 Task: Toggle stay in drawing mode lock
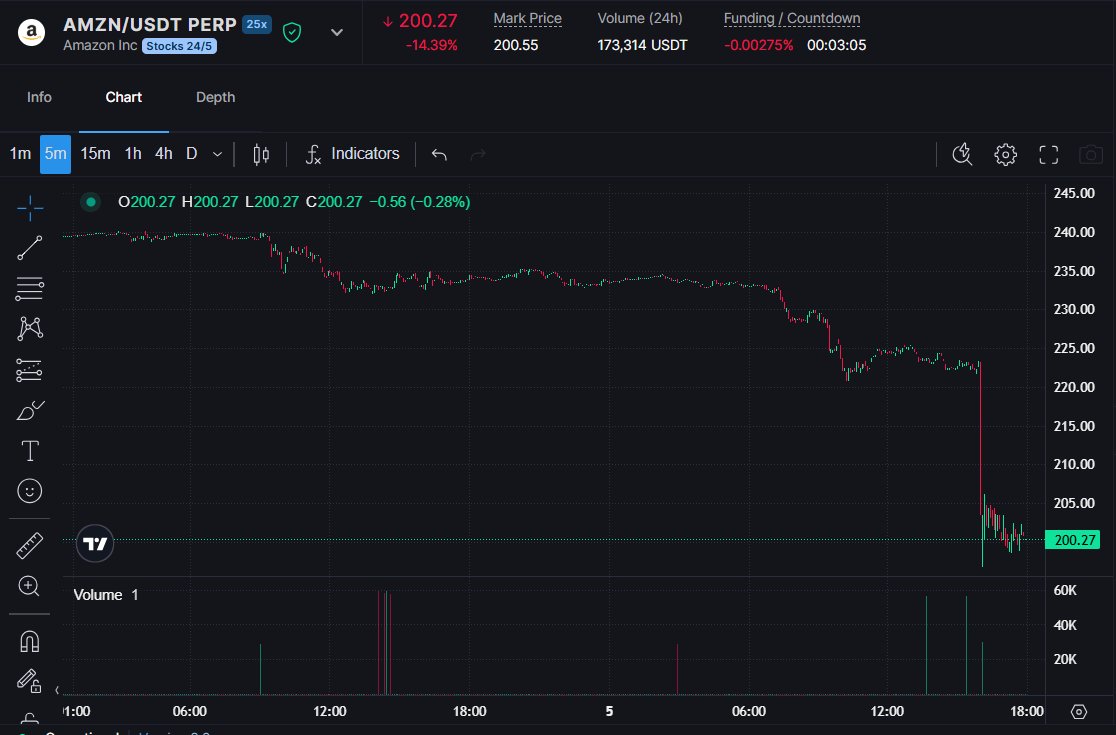tap(30, 681)
